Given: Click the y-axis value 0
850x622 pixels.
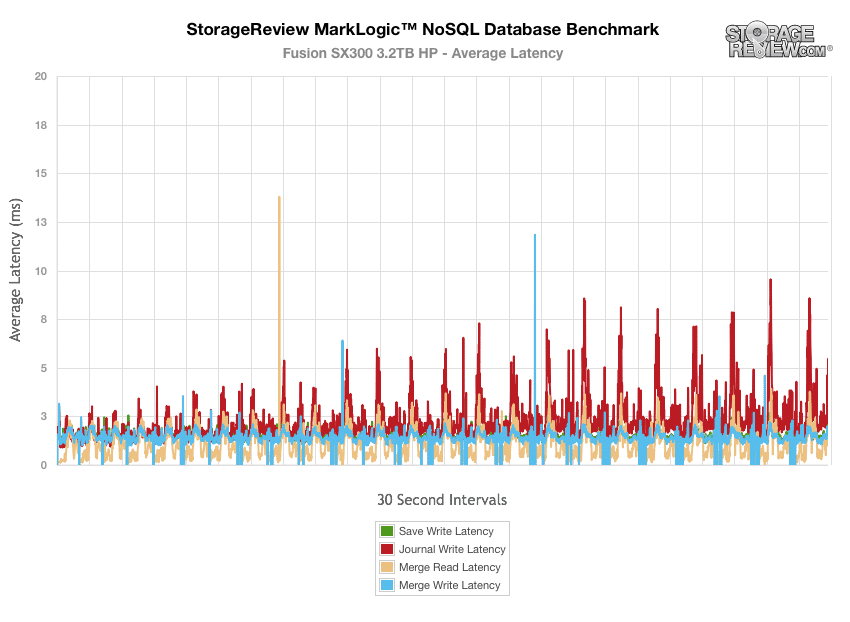Looking at the screenshot, I should click(x=44, y=465).
